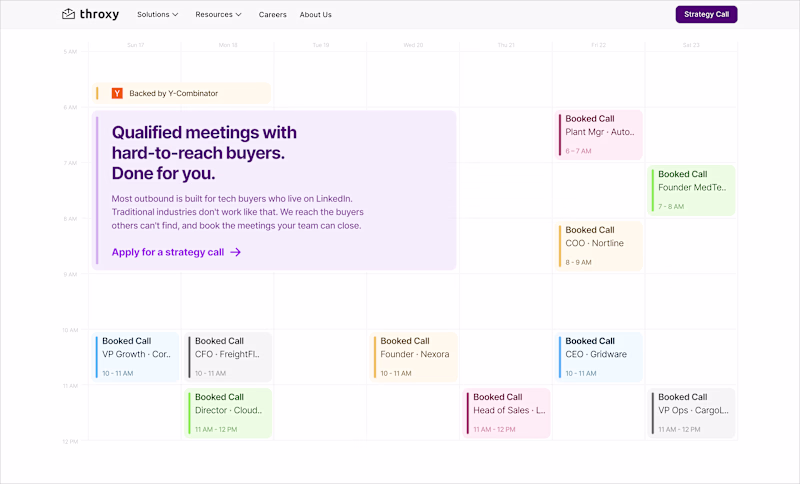Select the Founder · Nexora booked call

tap(414, 357)
